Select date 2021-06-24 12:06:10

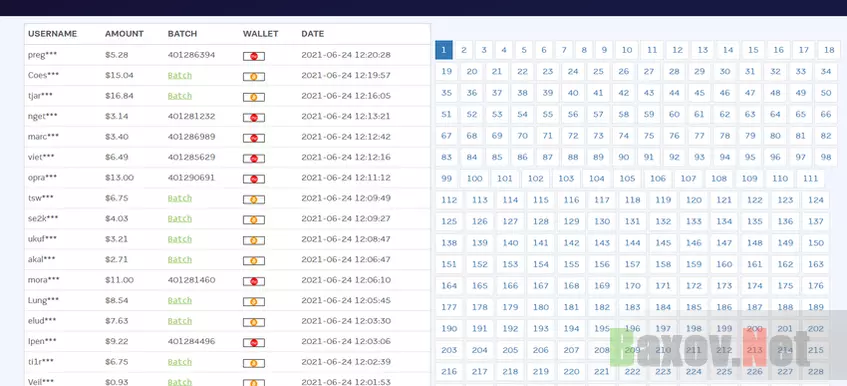pyautogui.click(x=346, y=280)
